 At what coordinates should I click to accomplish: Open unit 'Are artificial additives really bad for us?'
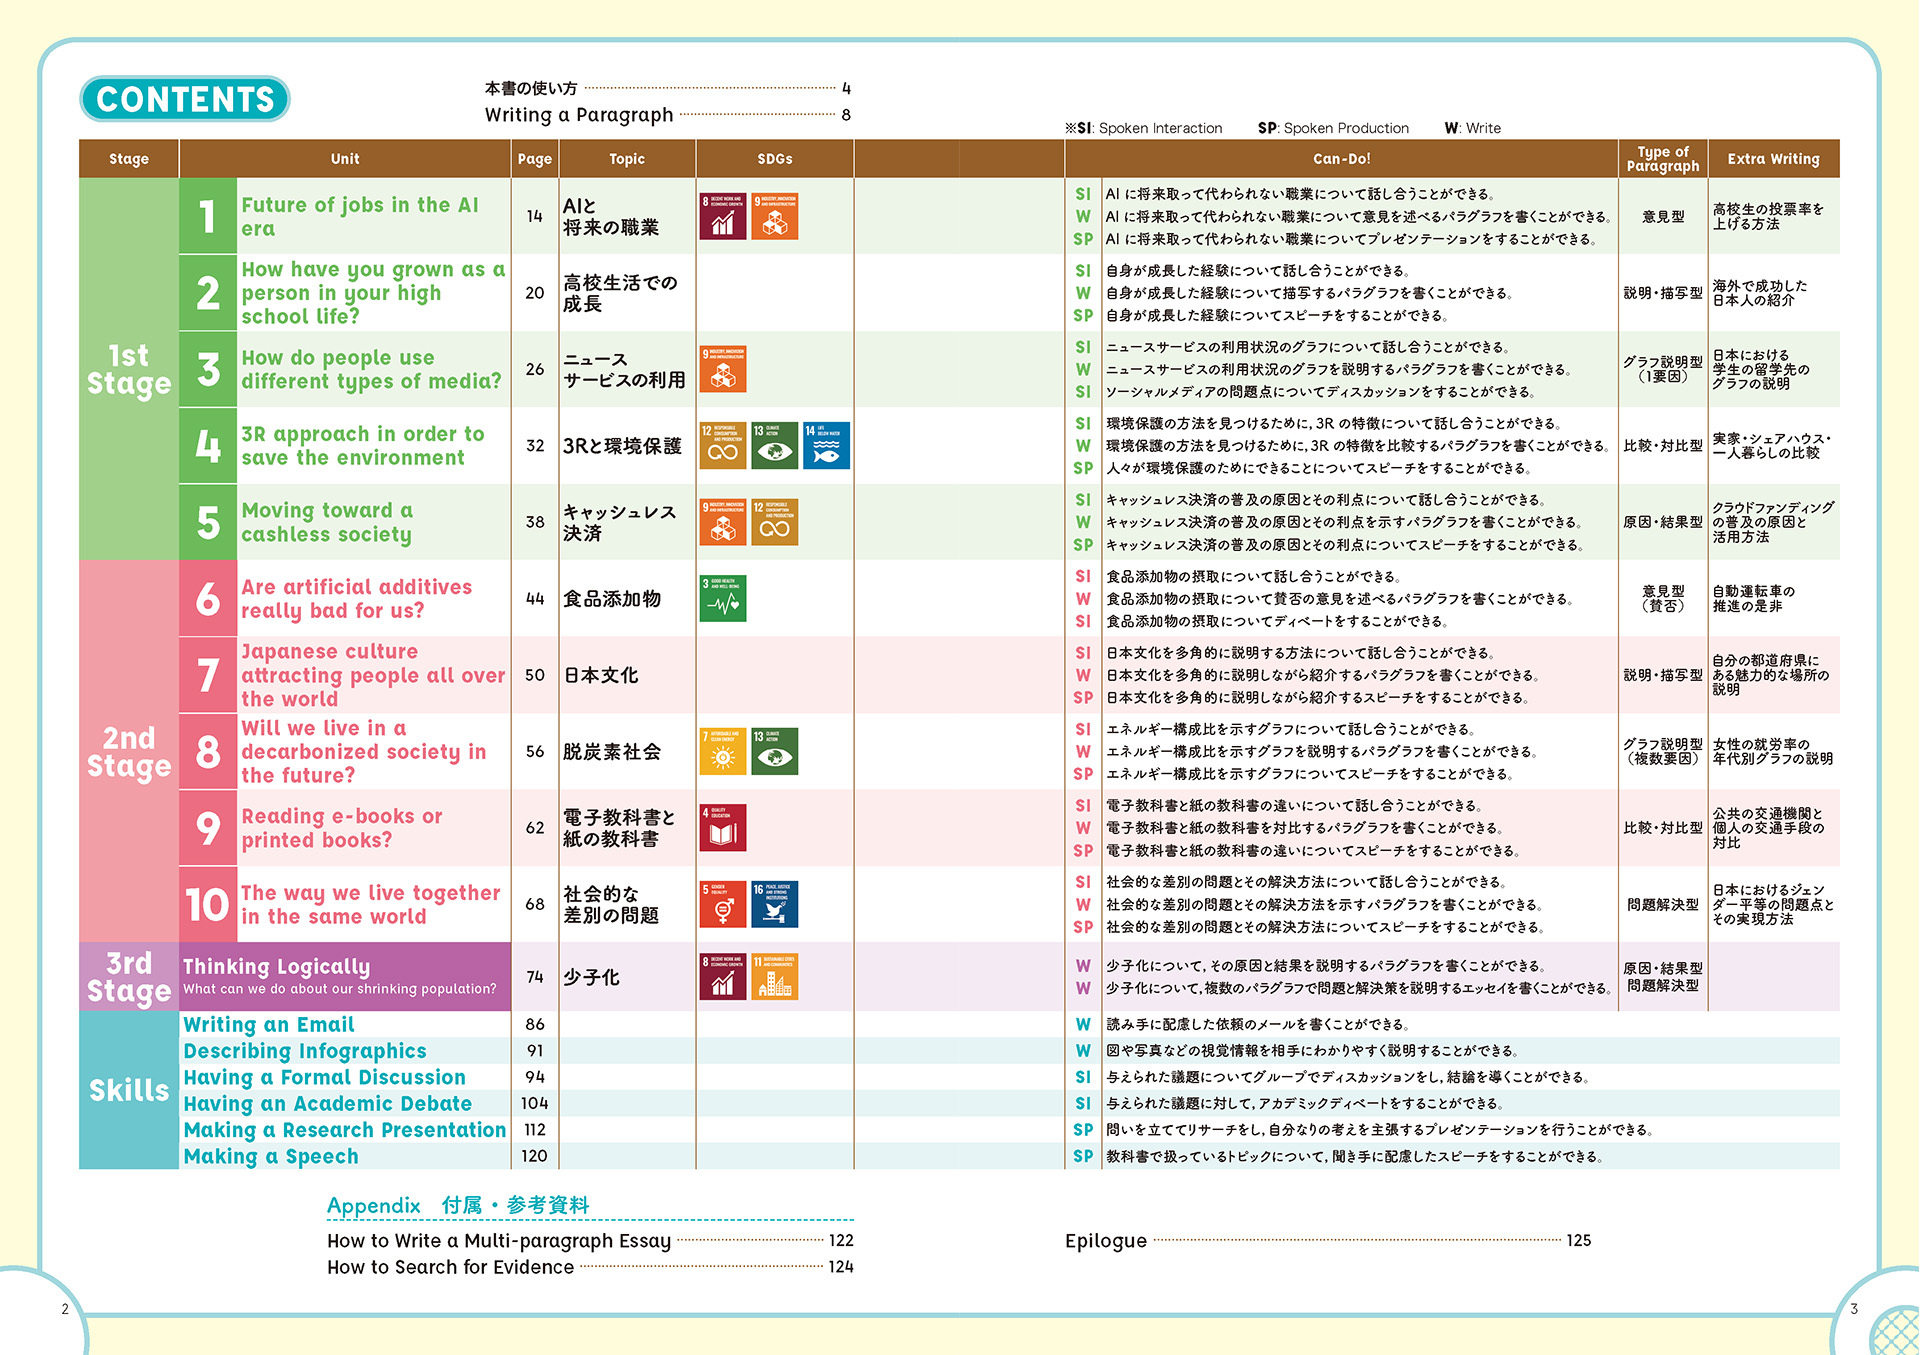pyautogui.click(x=356, y=598)
